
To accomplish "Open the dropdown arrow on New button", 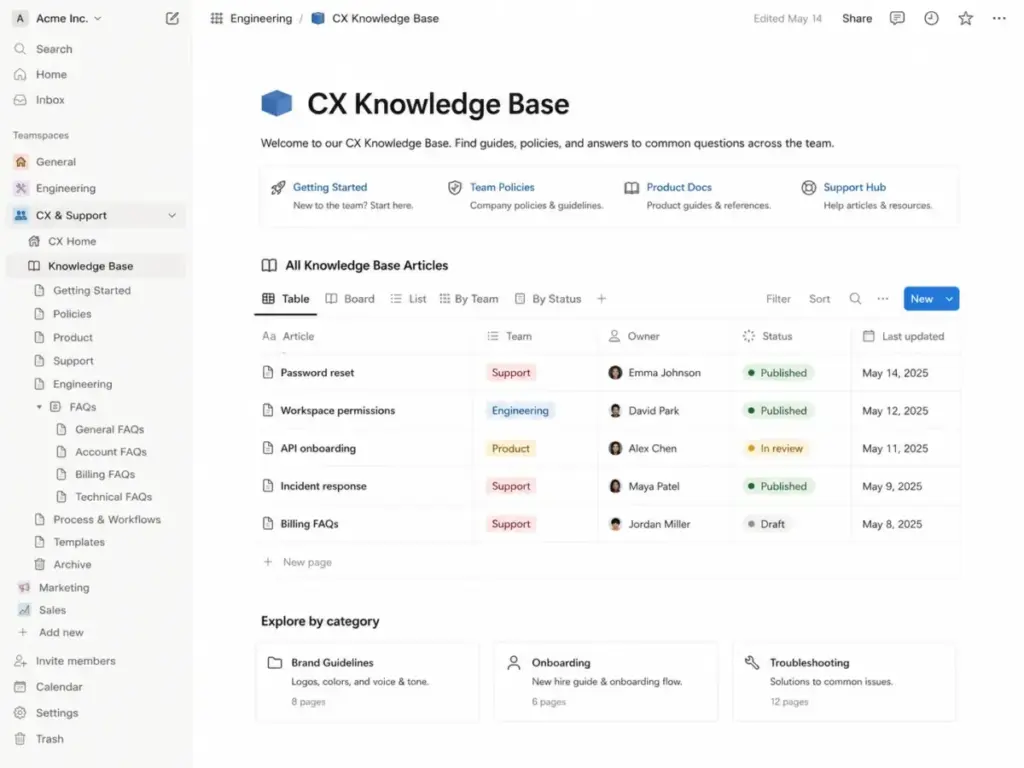I will point(949,298).
